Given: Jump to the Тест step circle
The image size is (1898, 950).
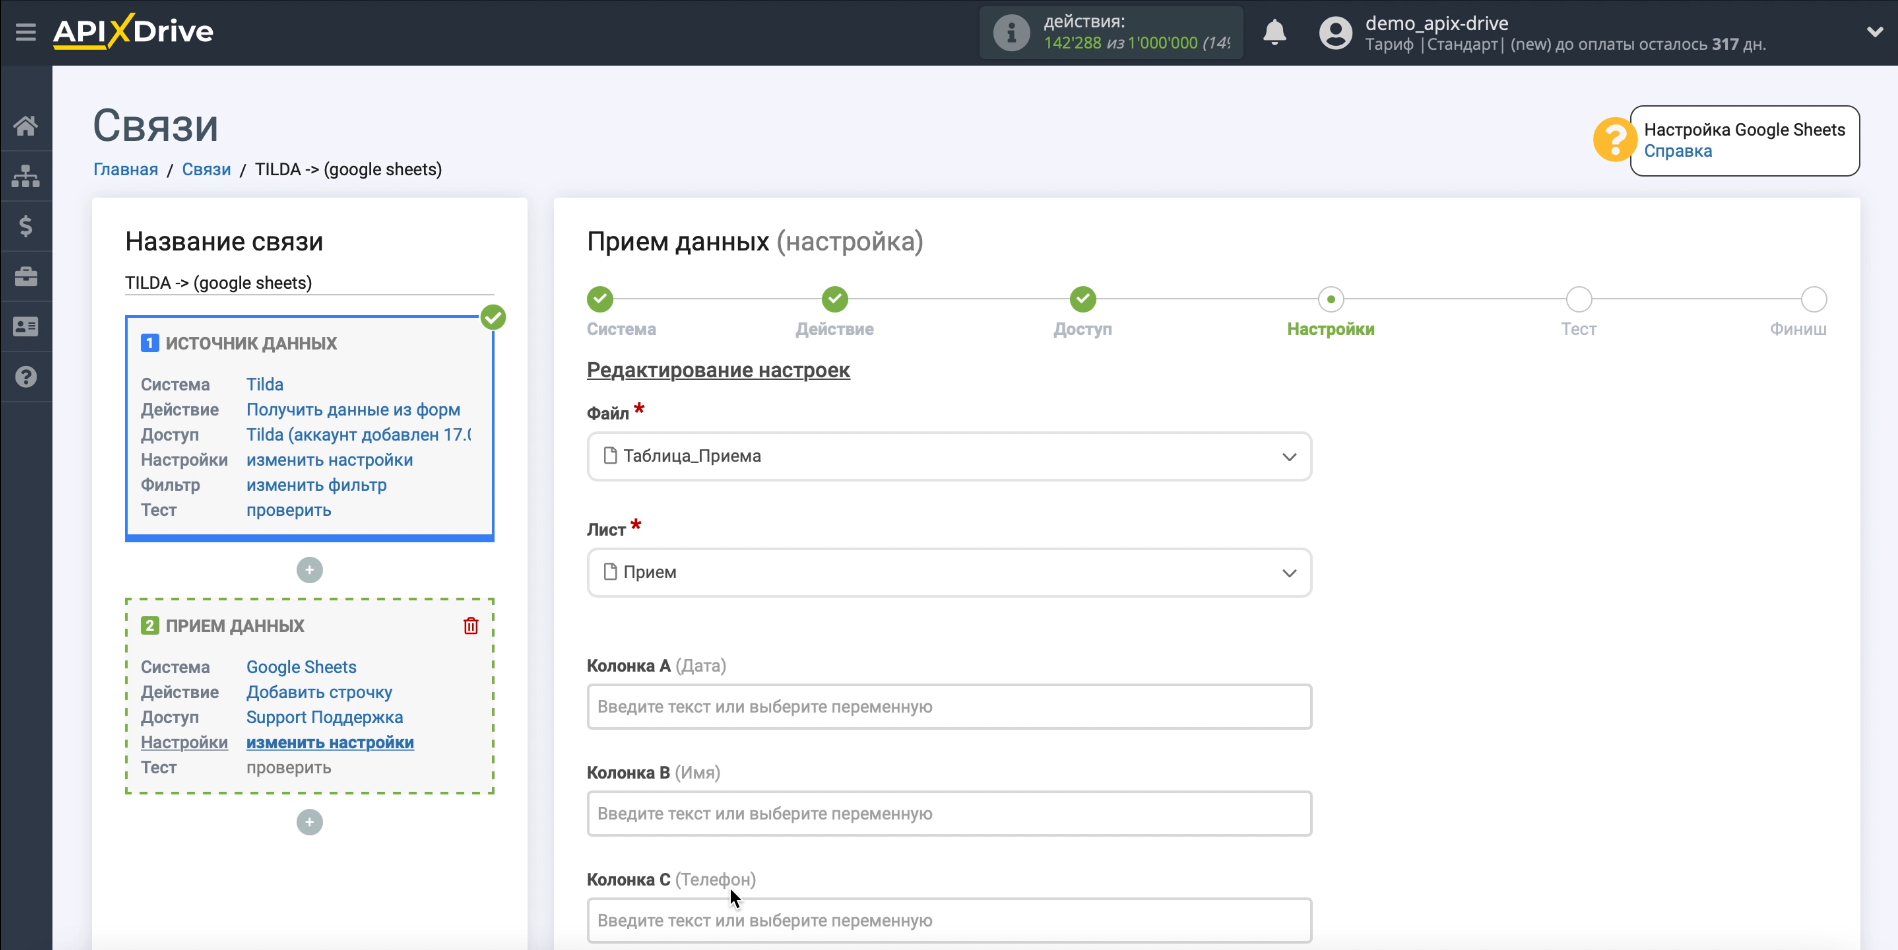Looking at the screenshot, I should click(x=1578, y=299).
